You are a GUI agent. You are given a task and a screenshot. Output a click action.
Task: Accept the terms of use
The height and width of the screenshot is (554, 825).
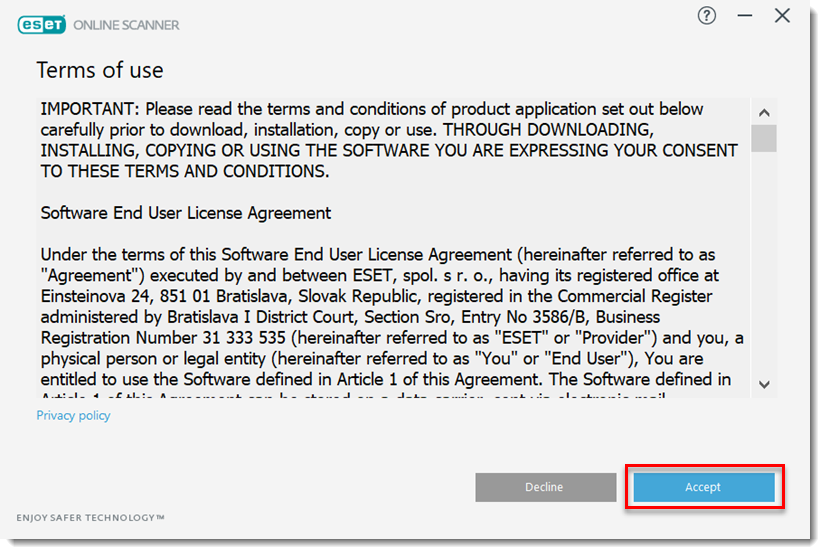[703, 487]
